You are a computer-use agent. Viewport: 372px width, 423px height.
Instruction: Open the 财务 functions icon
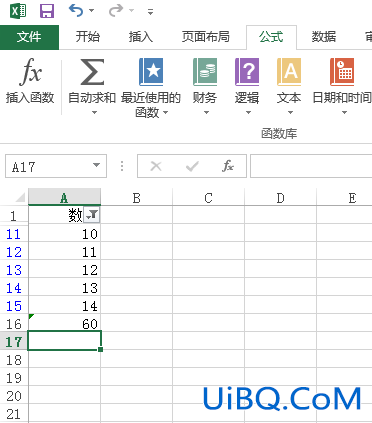(x=205, y=72)
